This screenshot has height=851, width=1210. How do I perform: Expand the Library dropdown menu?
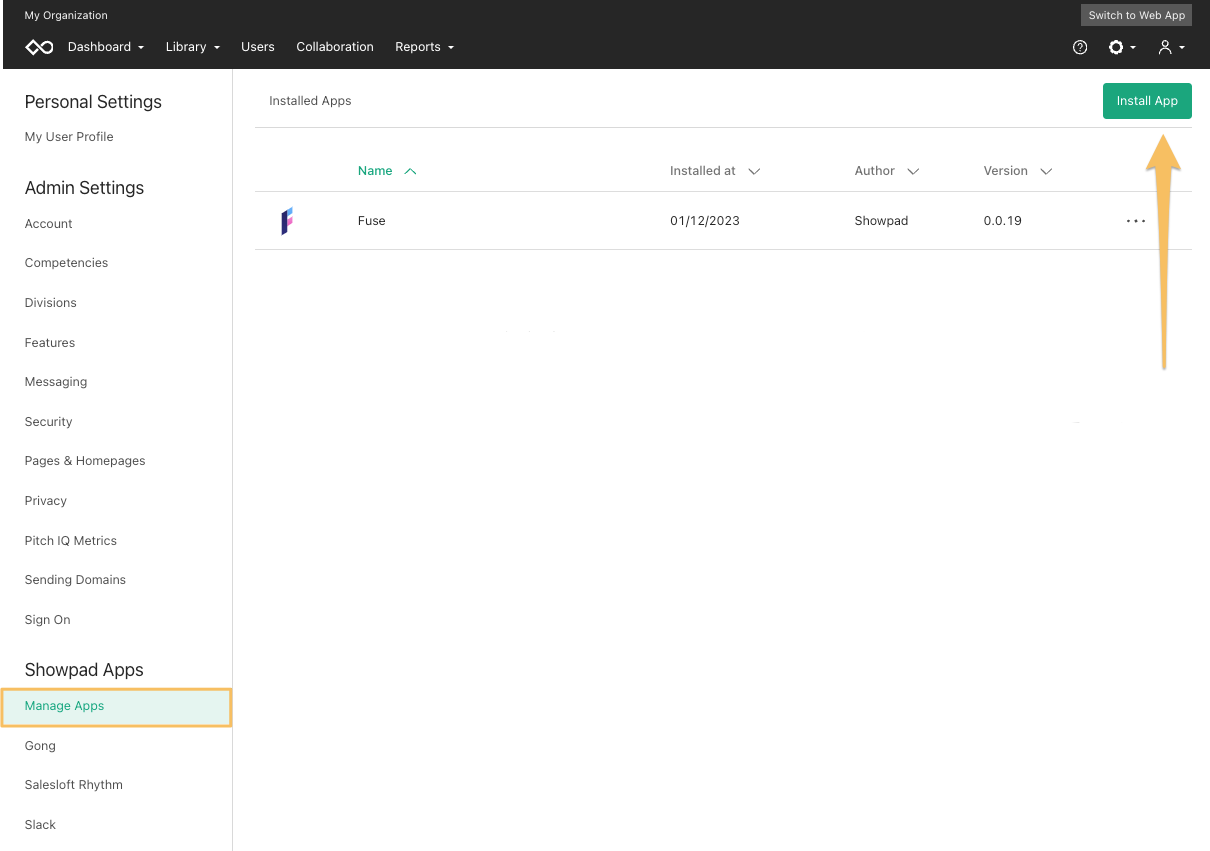193,47
